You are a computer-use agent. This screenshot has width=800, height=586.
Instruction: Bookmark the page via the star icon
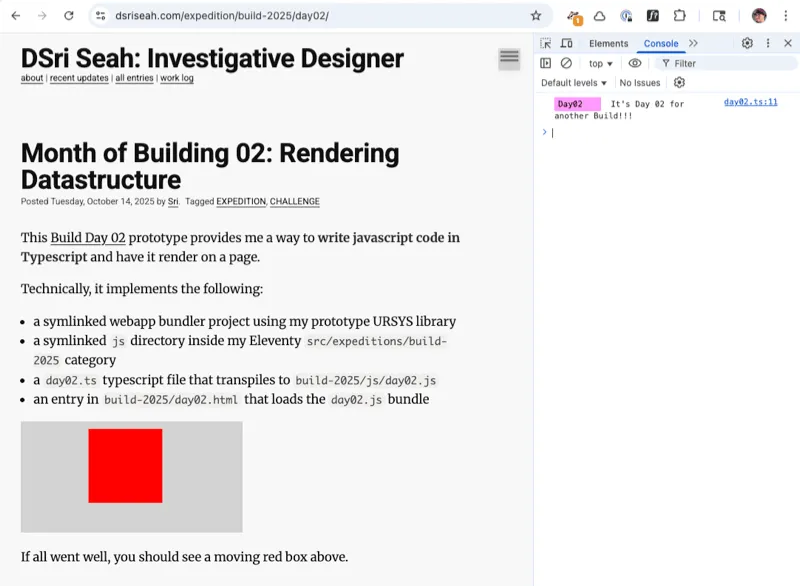[x=537, y=16]
